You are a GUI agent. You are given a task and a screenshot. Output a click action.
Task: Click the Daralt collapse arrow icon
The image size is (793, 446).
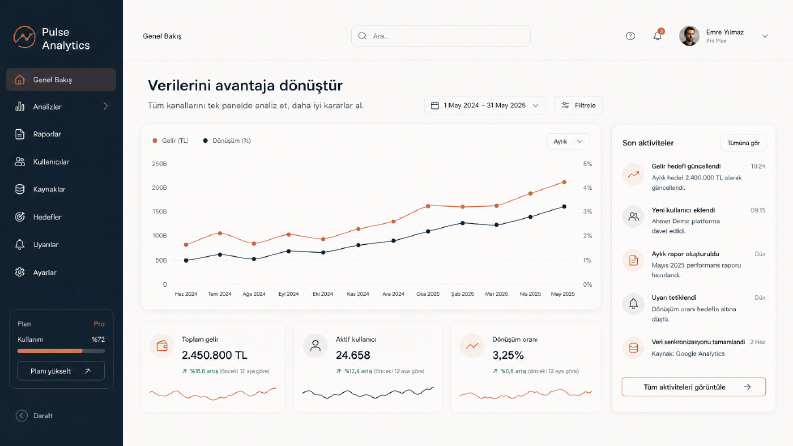click(x=21, y=416)
